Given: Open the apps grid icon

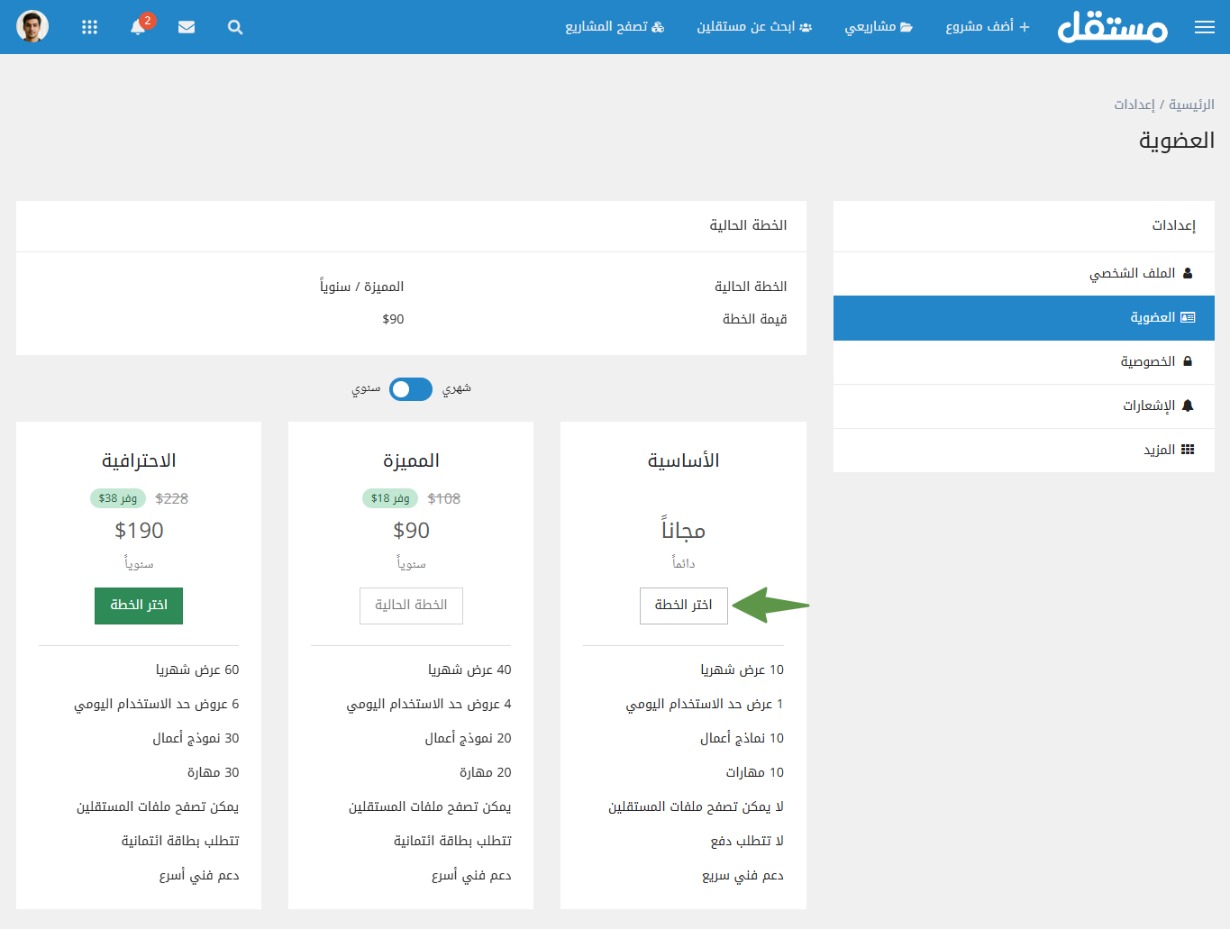Looking at the screenshot, I should pyautogui.click(x=90, y=28).
